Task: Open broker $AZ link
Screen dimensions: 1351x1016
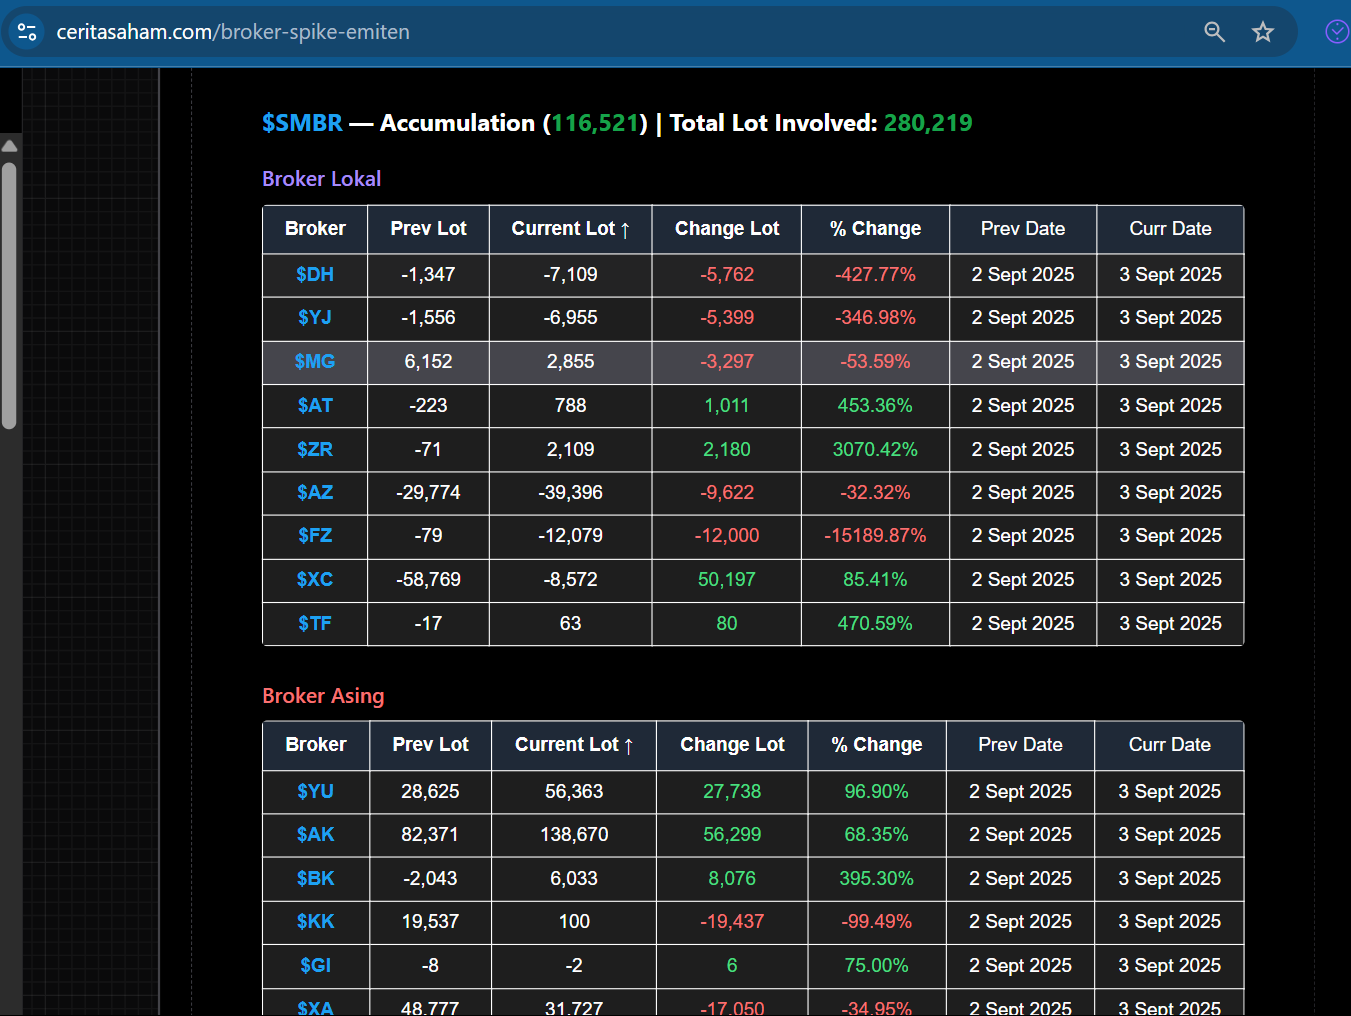Action: click(x=315, y=493)
